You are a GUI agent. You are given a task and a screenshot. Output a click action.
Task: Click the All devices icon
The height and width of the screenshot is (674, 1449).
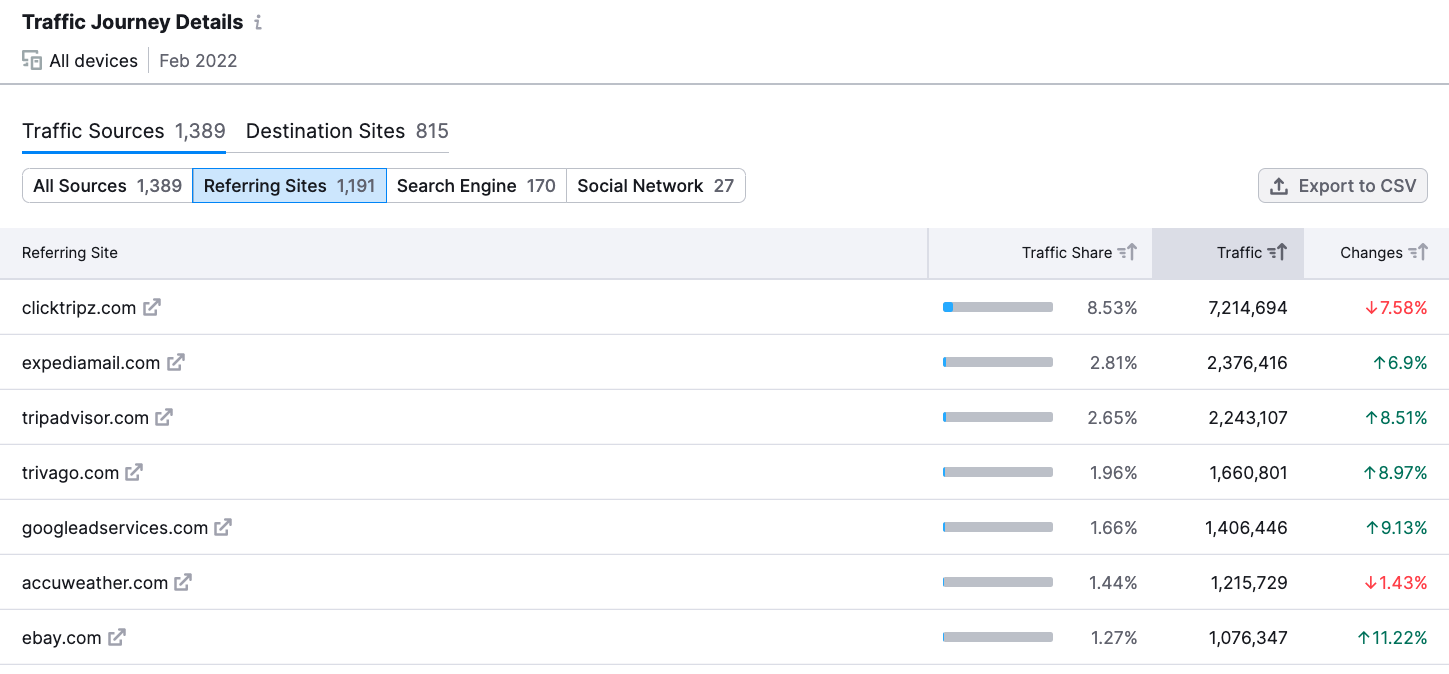tap(32, 60)
